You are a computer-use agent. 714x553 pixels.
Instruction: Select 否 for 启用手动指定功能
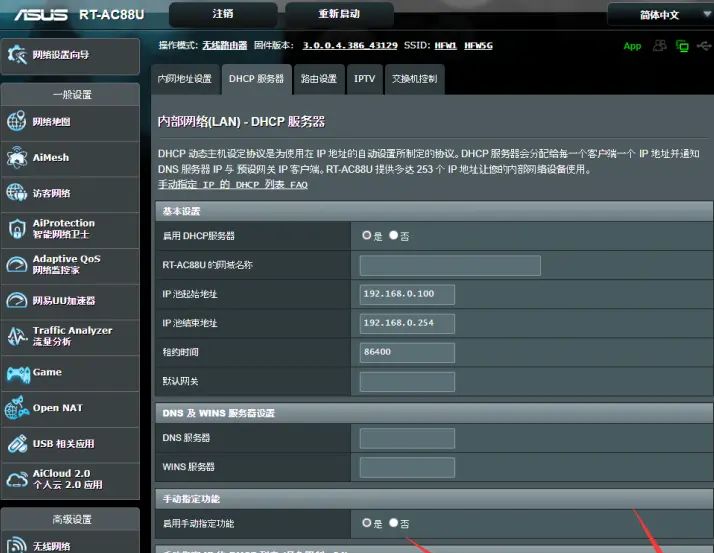pyautogui.click(x=393, y=522)
